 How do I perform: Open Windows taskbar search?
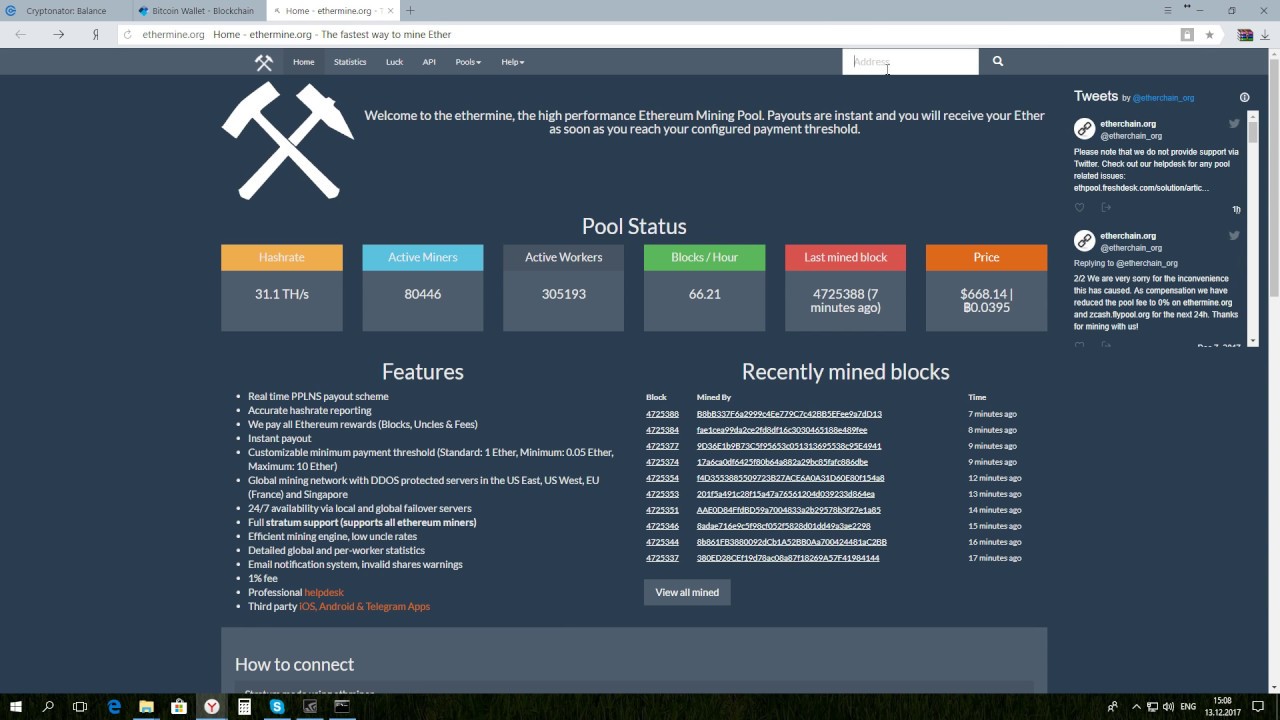tap(48, 706)
